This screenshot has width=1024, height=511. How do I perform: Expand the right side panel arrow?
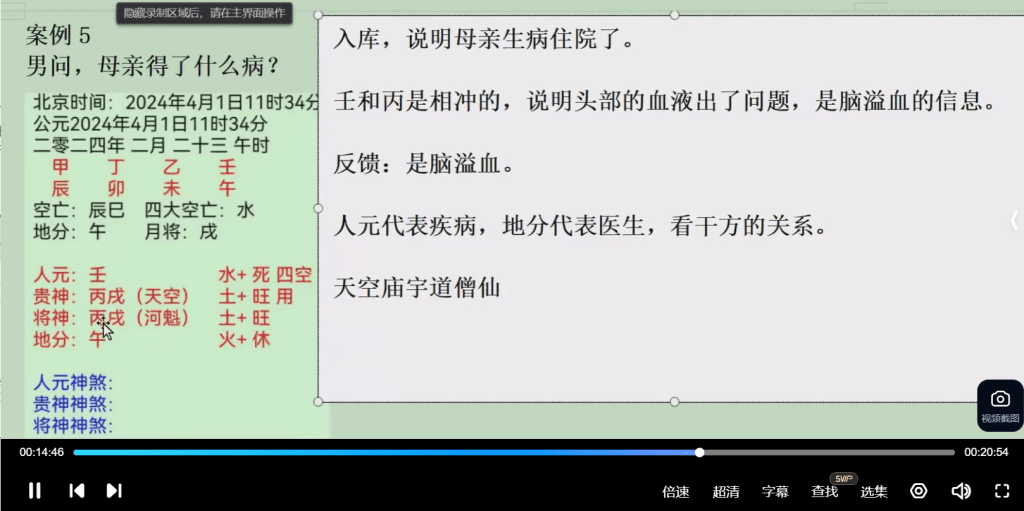tap(1015, 221)
